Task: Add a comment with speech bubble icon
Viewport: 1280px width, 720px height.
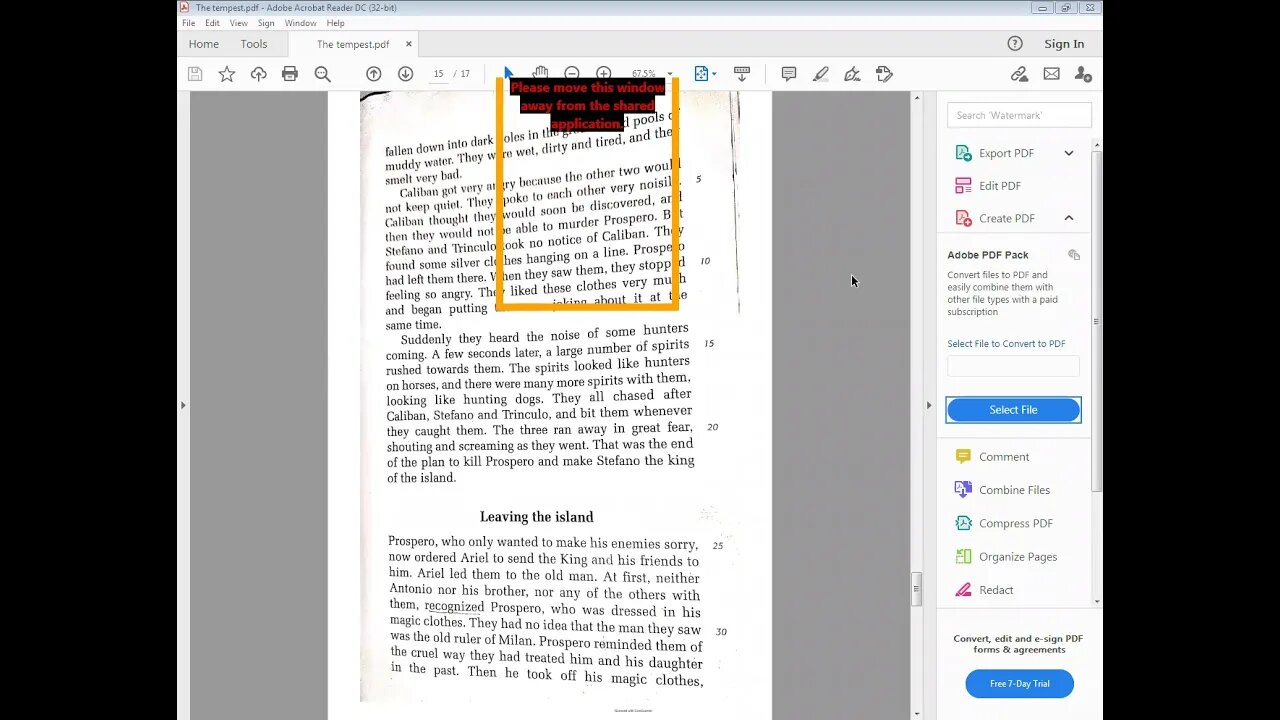Action: pyautogui.click(x=789, y=74)
